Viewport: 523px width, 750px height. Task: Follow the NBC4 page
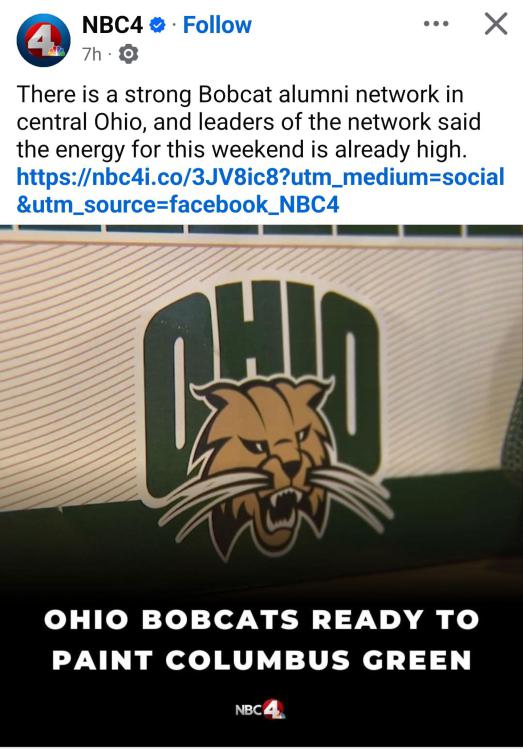click(x=217, y=25)
